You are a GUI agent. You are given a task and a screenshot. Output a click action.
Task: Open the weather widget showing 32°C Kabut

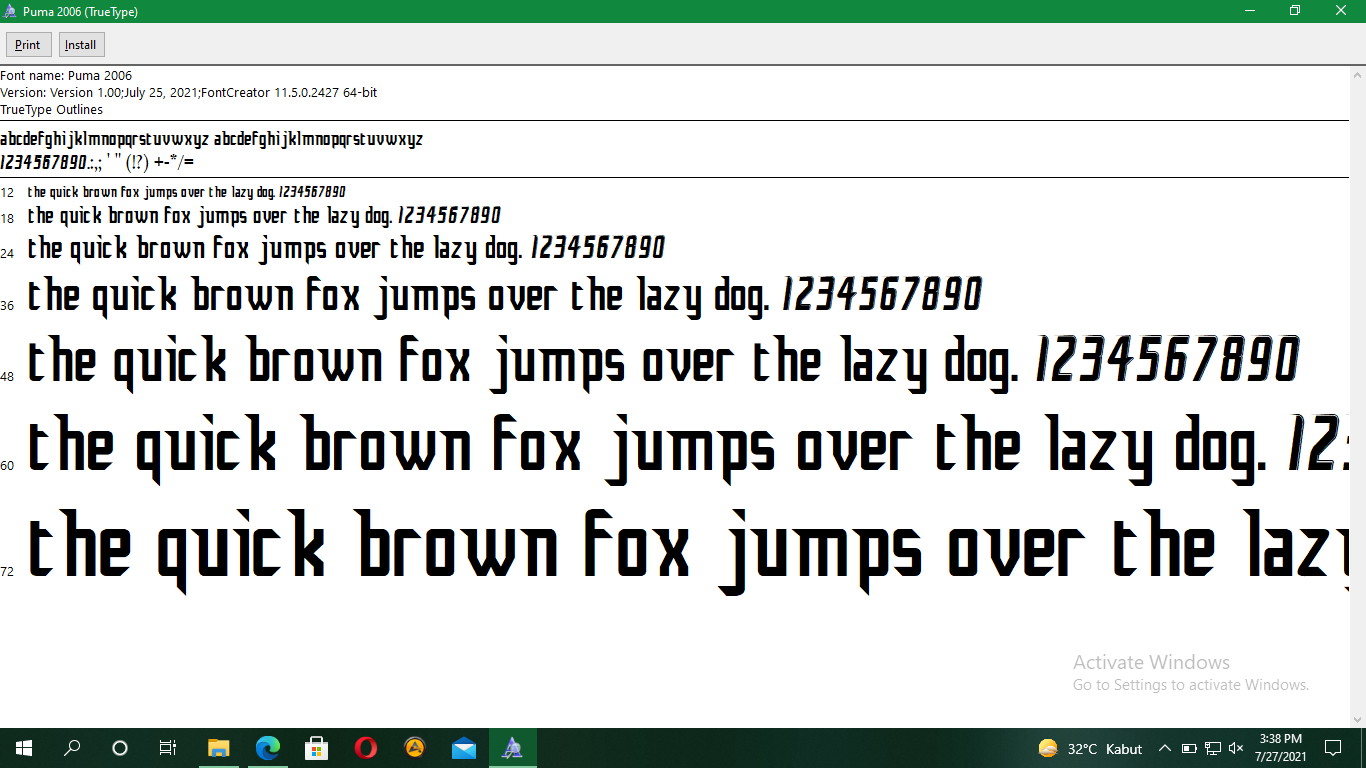coord(1085,747)
